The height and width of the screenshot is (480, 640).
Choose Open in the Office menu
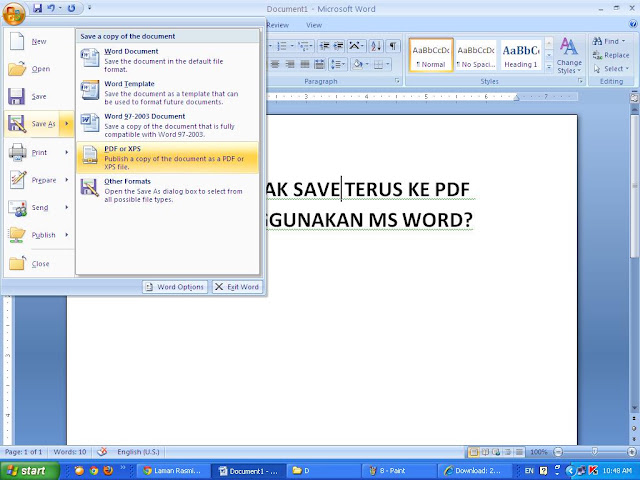(39, 69)
